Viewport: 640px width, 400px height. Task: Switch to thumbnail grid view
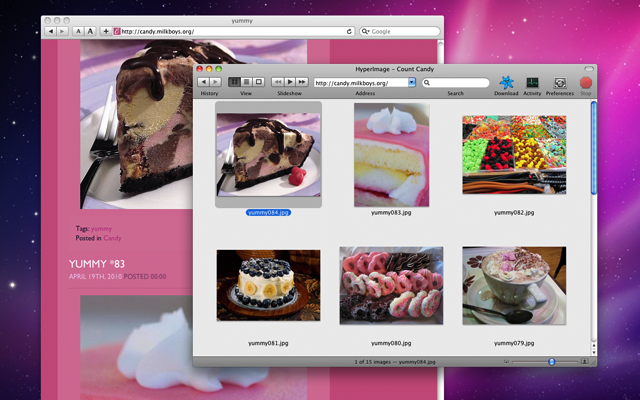[235, 81]
